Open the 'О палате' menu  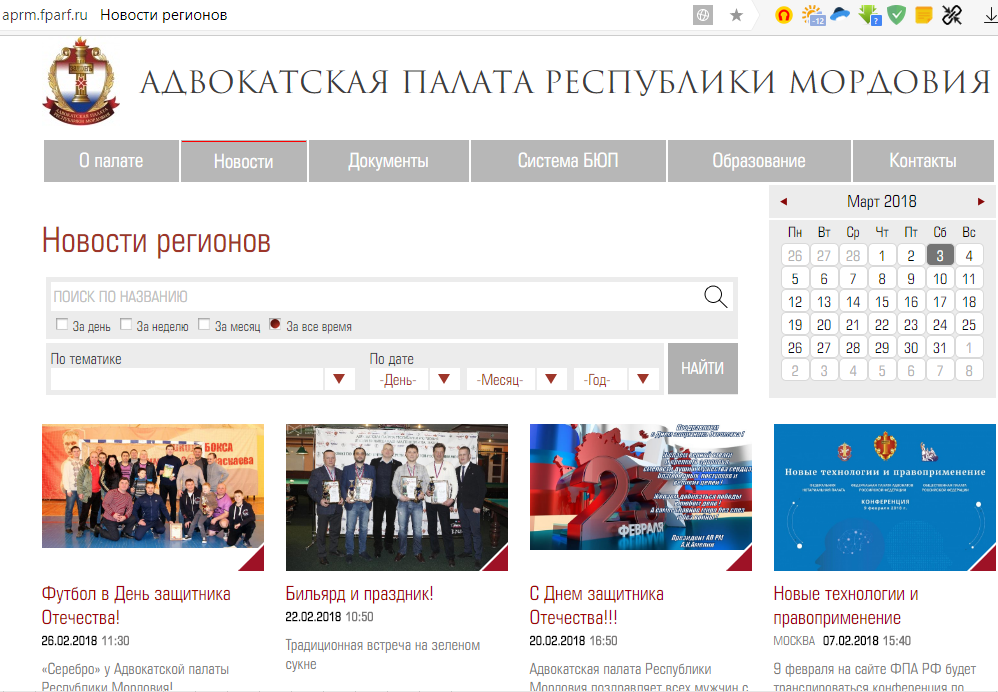[x=111, y=161]
